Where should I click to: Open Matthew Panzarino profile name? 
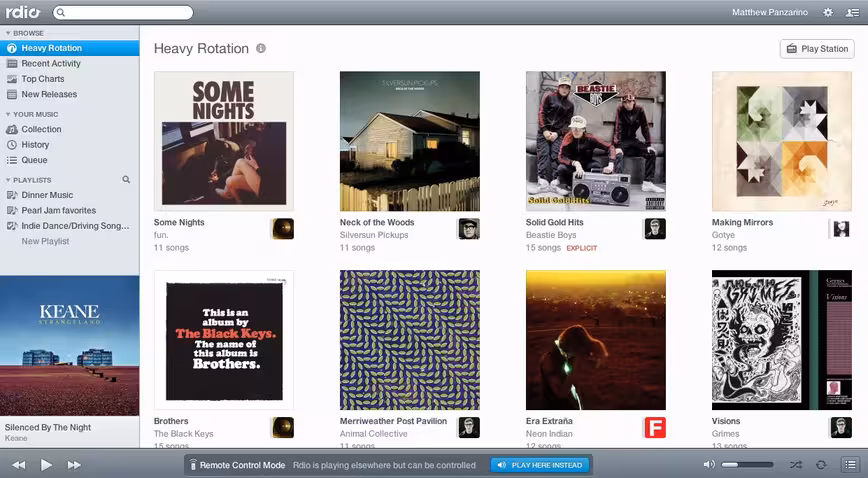click(x=769, y=12)
